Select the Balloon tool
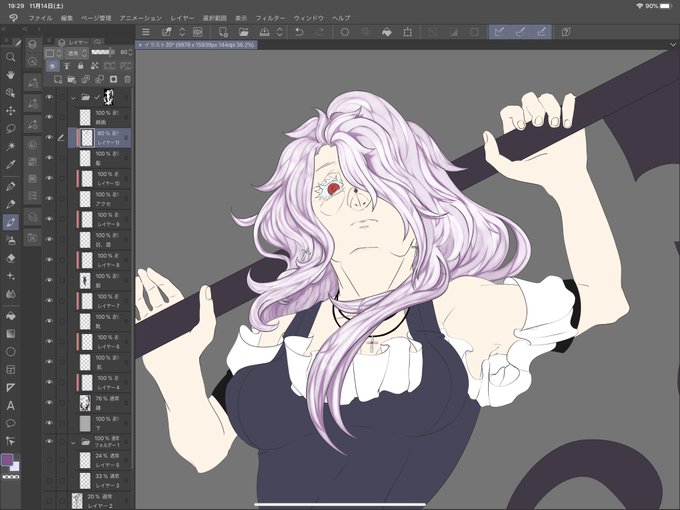The height and width of the screenshot is (510, 680). coord(10,423)
